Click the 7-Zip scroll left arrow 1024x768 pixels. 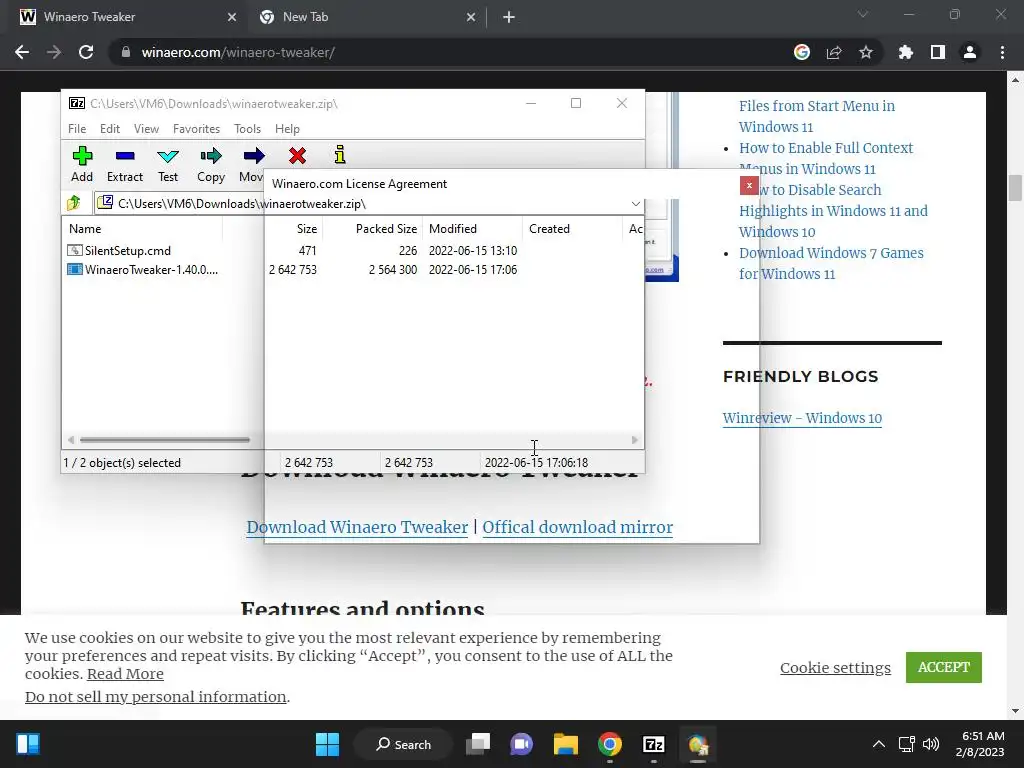coord(71,440)
